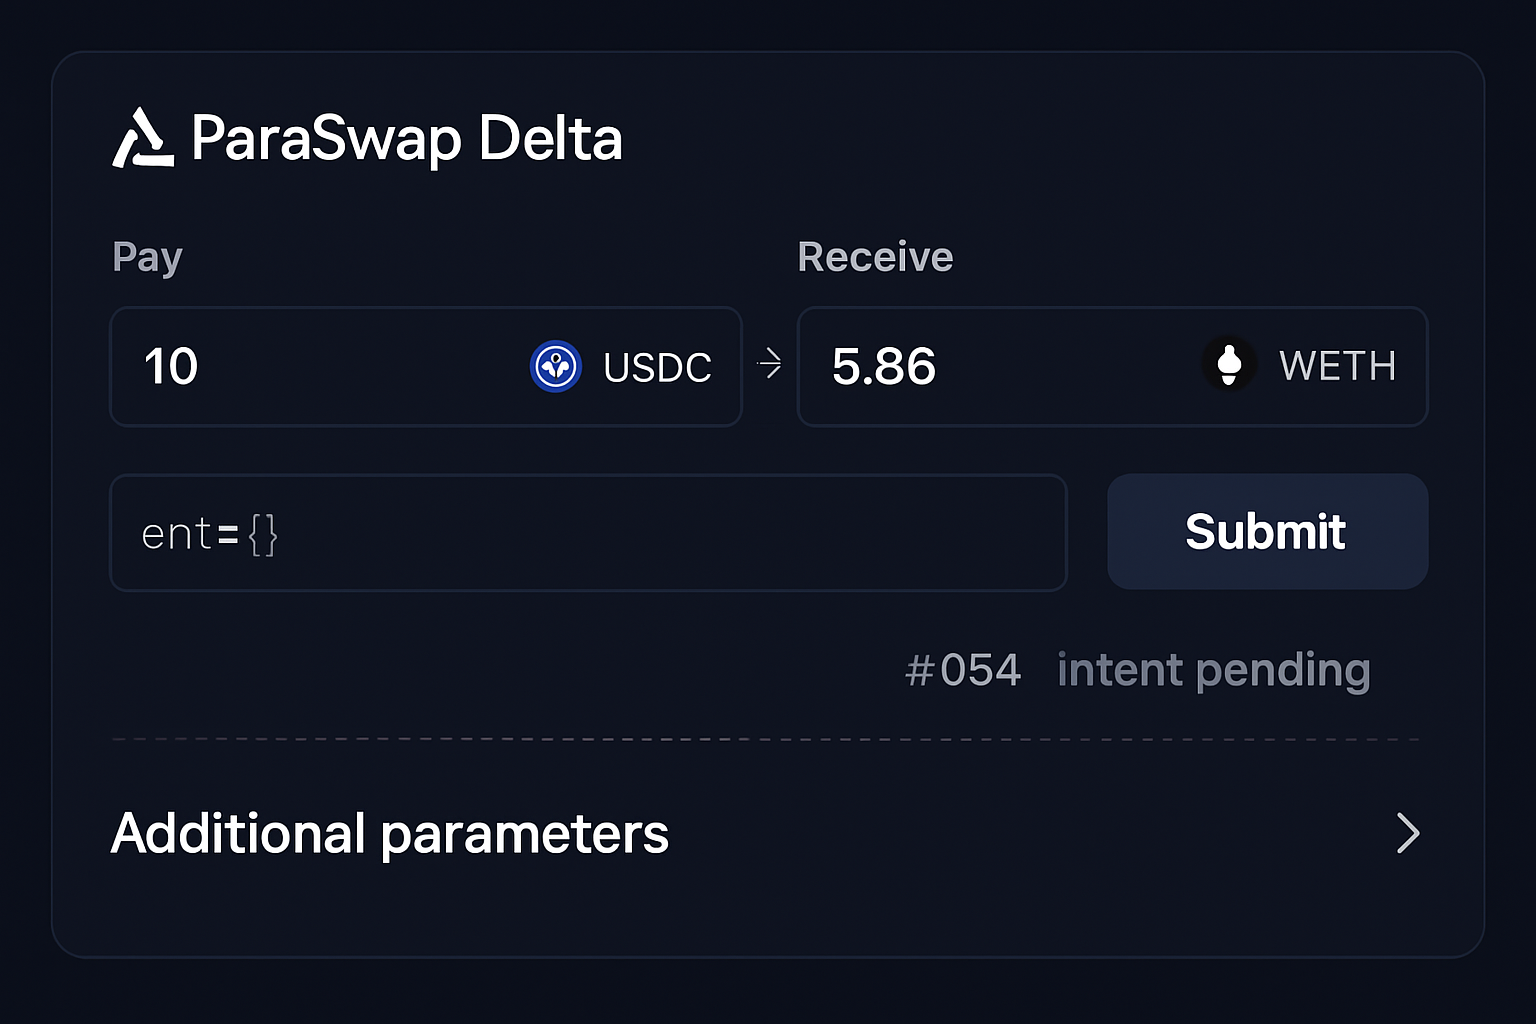Open the Pay token selector via USDC coin badge
Image resolution: width=1536 pixels, height=1024 pixels.
[556, 366]
